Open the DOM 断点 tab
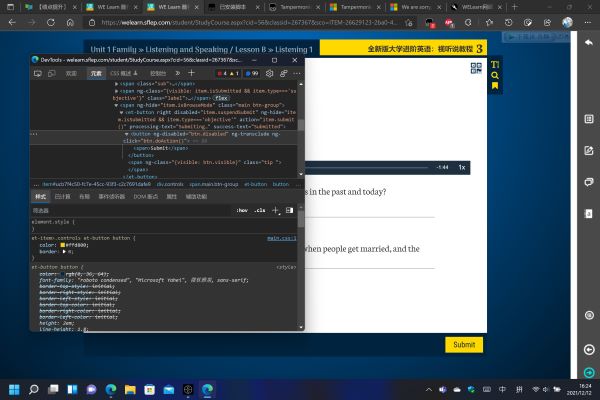The image size is (600, 400). coord(144,197)
